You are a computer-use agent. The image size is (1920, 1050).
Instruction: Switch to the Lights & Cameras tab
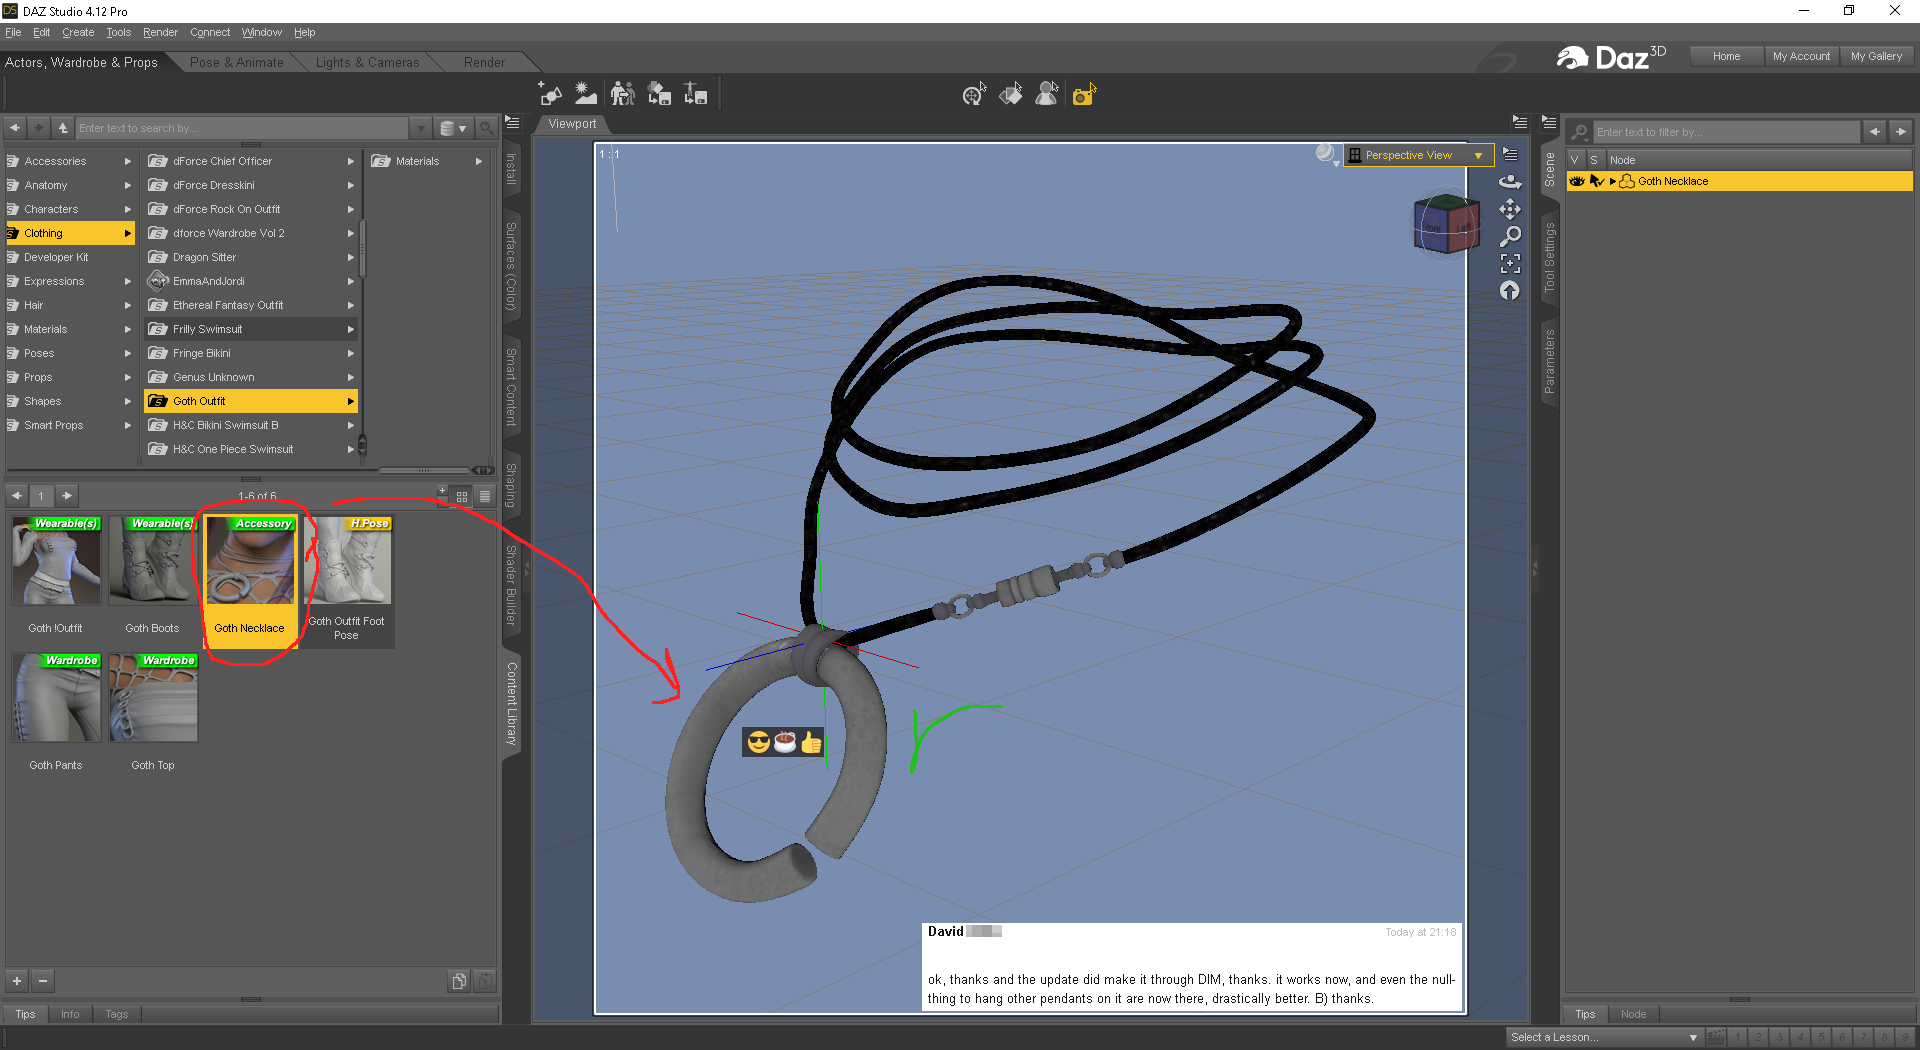(368, 62)
